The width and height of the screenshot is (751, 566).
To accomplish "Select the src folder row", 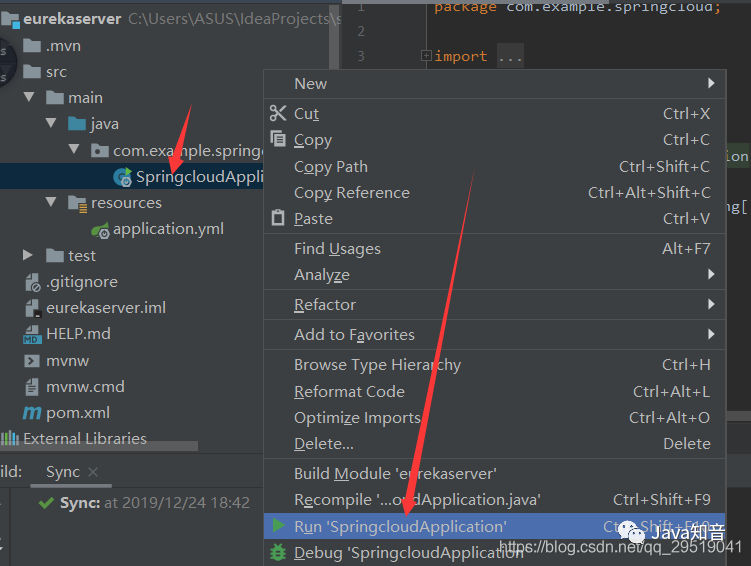I will pyautogui.click(x=132, y=72).
